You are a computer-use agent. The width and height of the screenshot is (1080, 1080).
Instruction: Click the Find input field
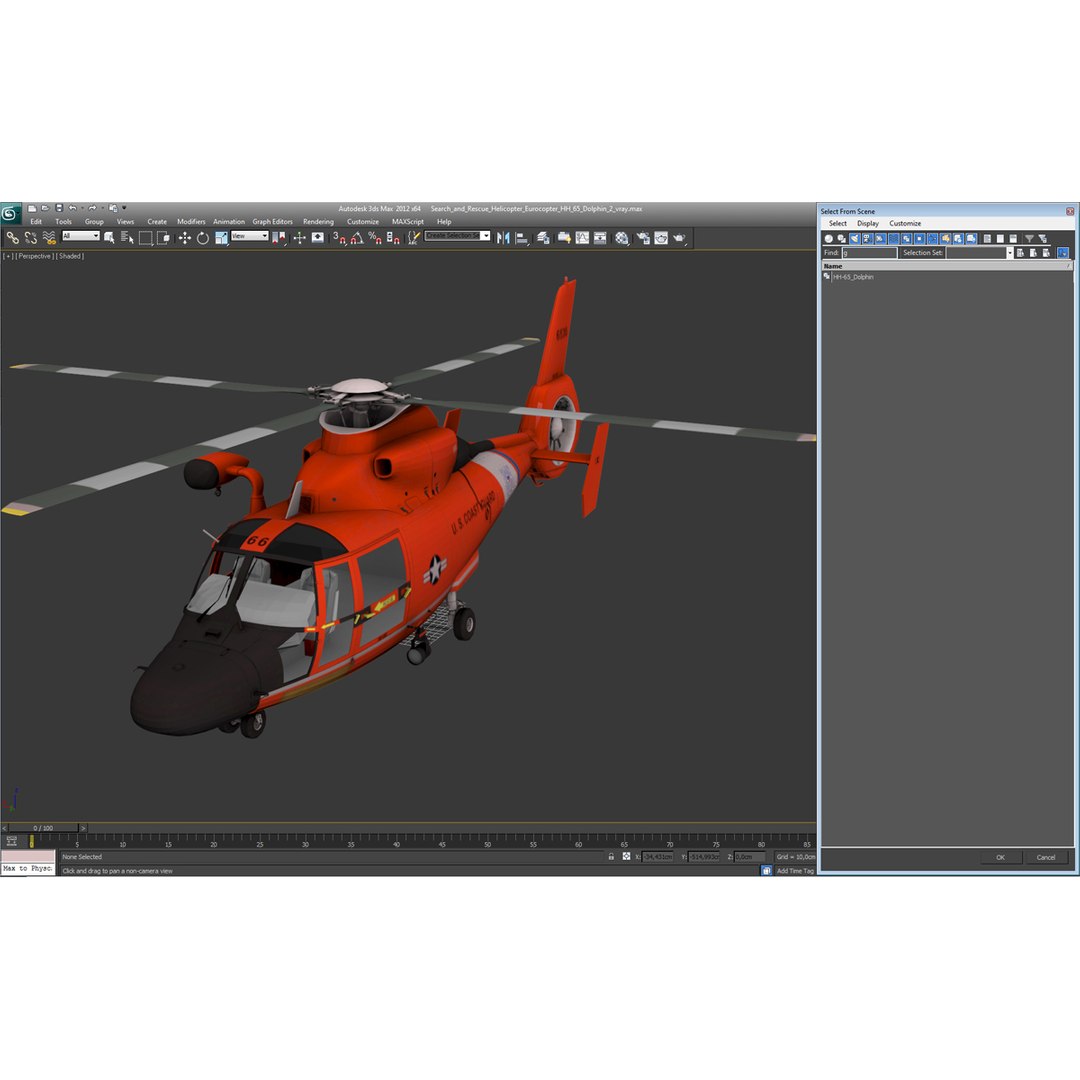coord(869,253)
